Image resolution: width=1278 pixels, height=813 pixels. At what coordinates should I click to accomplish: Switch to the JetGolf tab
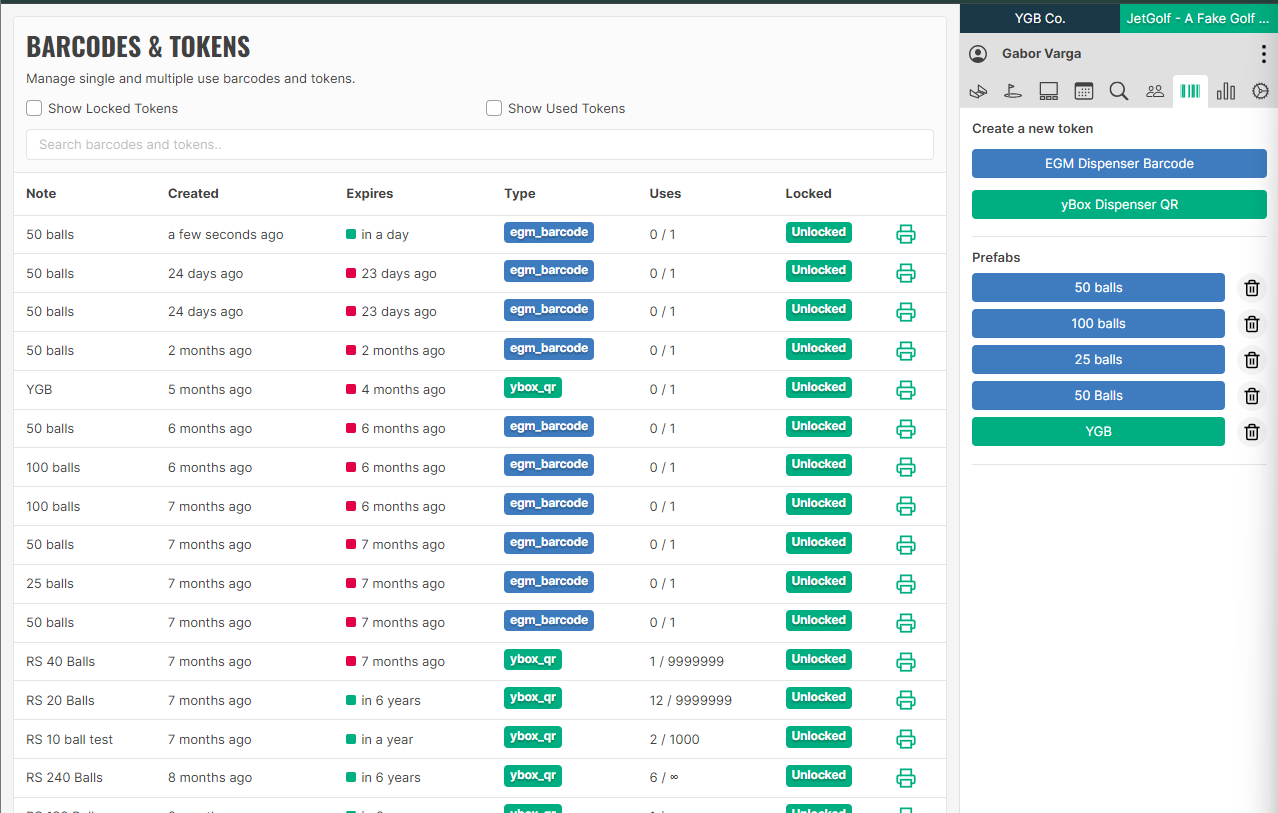coord(1198,18)
